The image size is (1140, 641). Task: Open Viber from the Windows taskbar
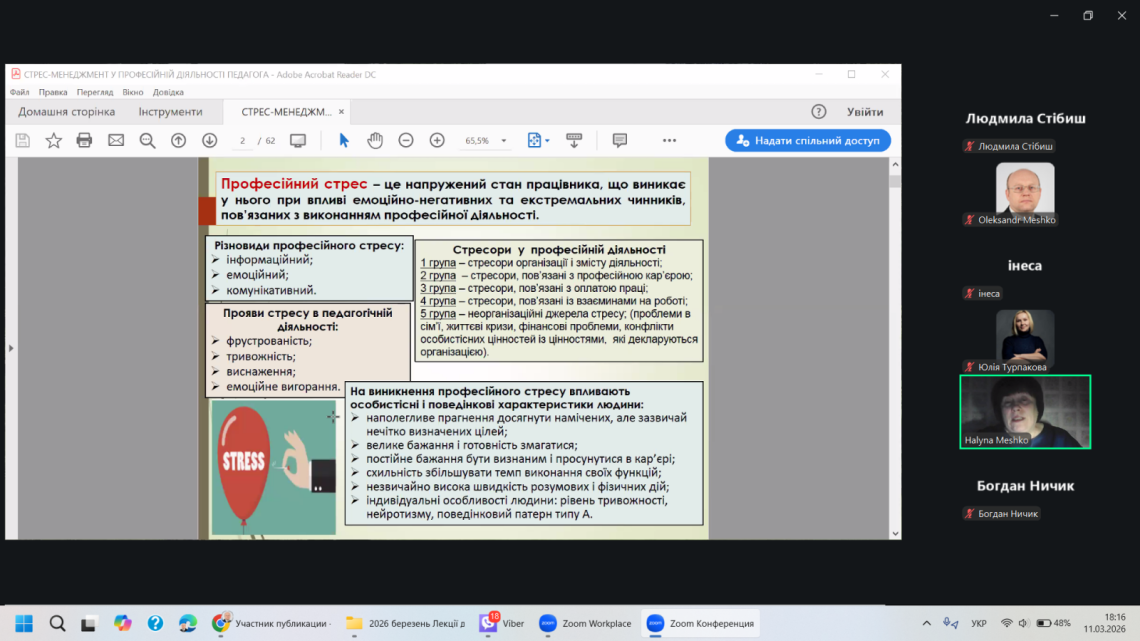click(x=502, y=624)
